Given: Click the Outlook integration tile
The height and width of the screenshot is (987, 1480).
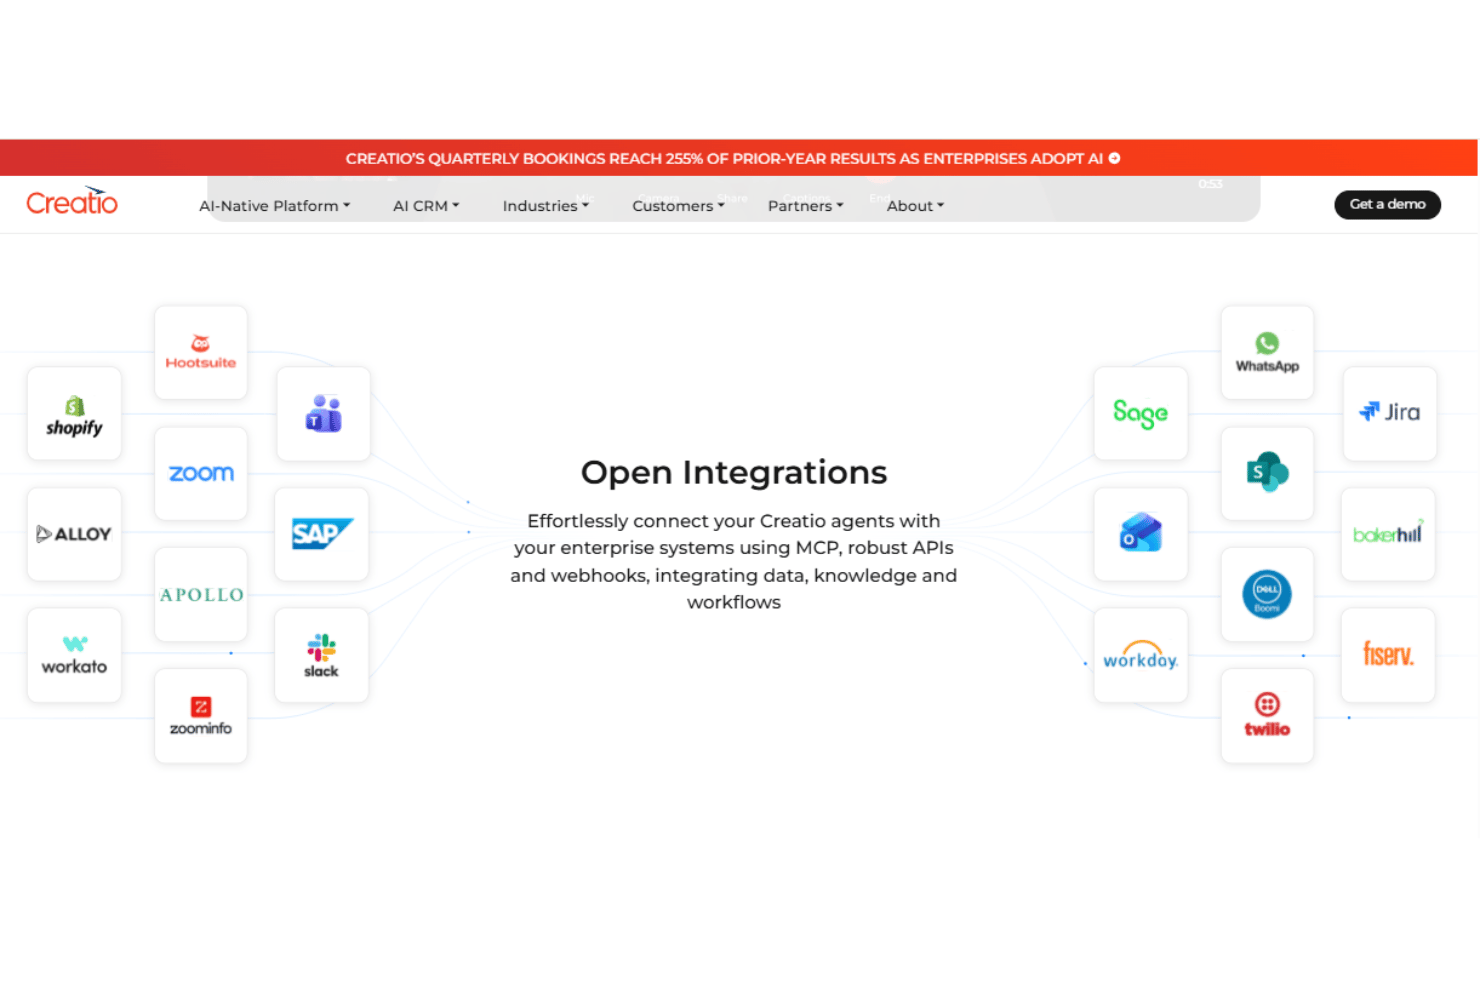Looking at the screenshot, I should point(1141,534).
